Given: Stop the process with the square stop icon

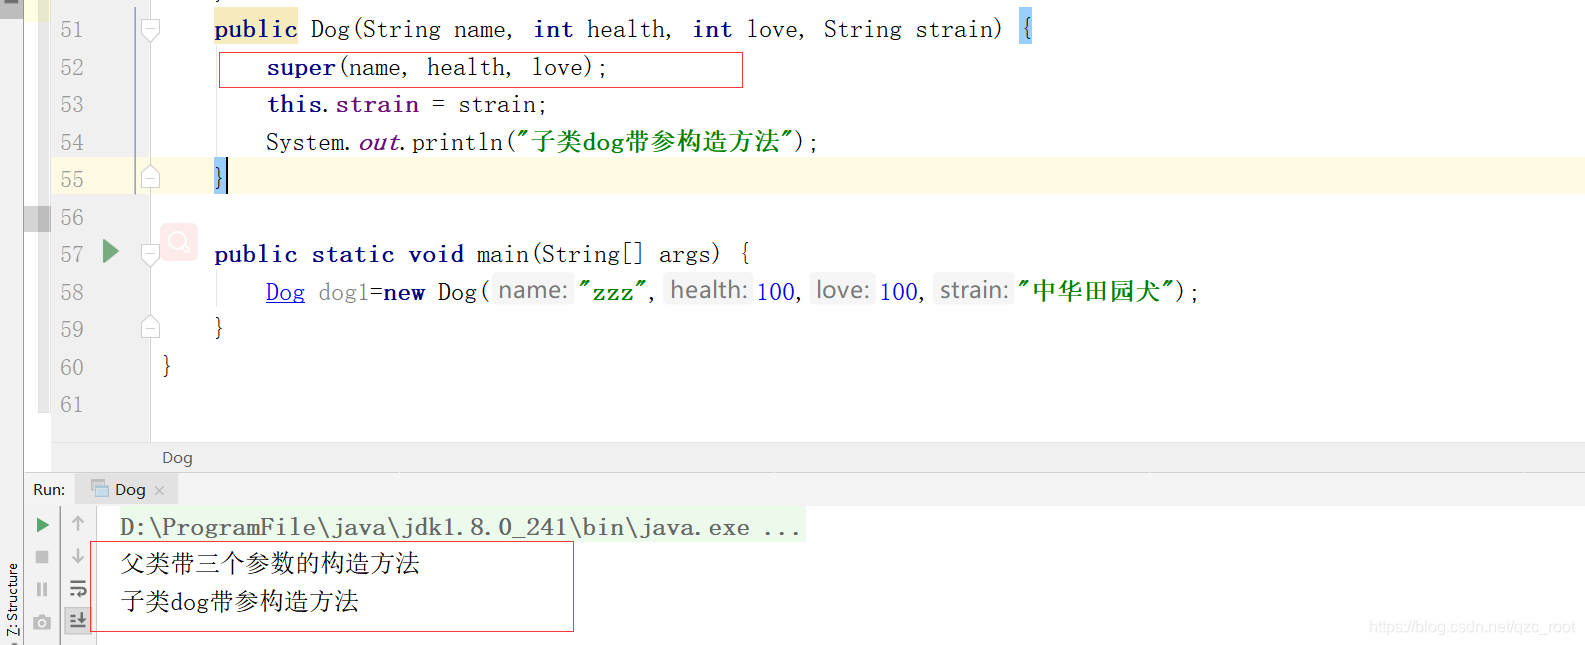Looking at the screenshot, I should point(42,557).
